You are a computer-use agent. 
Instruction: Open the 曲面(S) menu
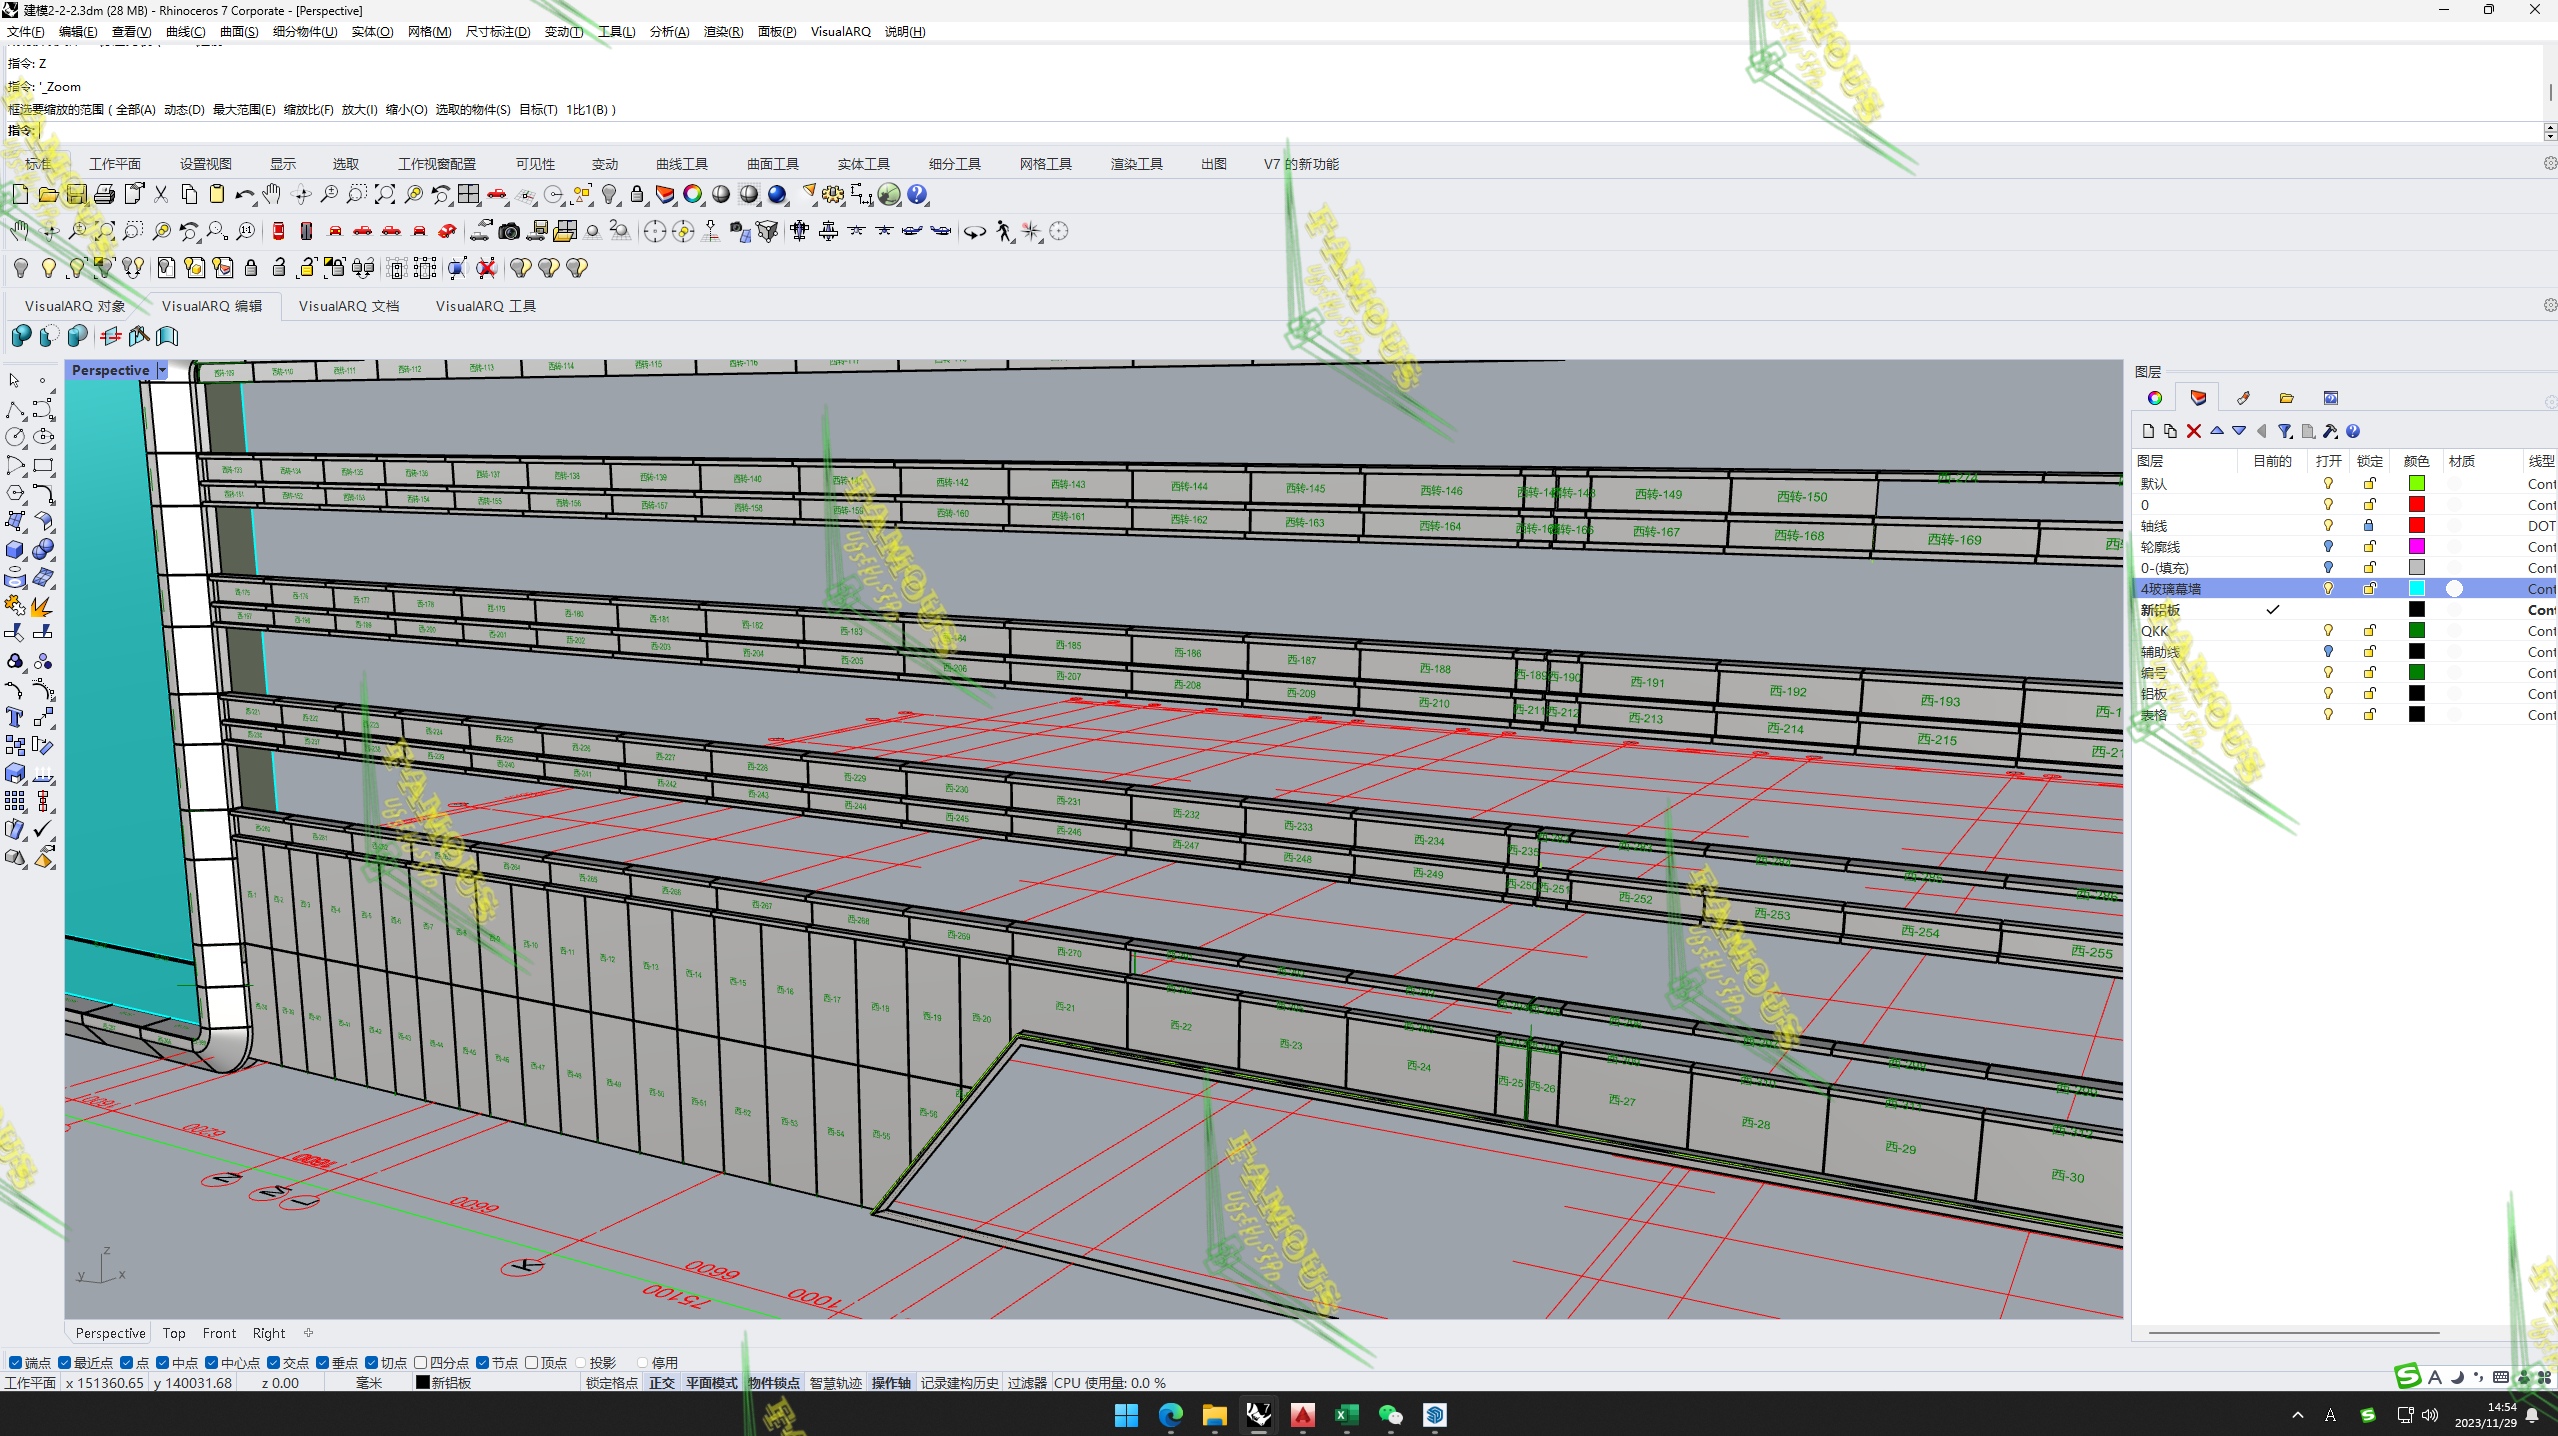239,31
